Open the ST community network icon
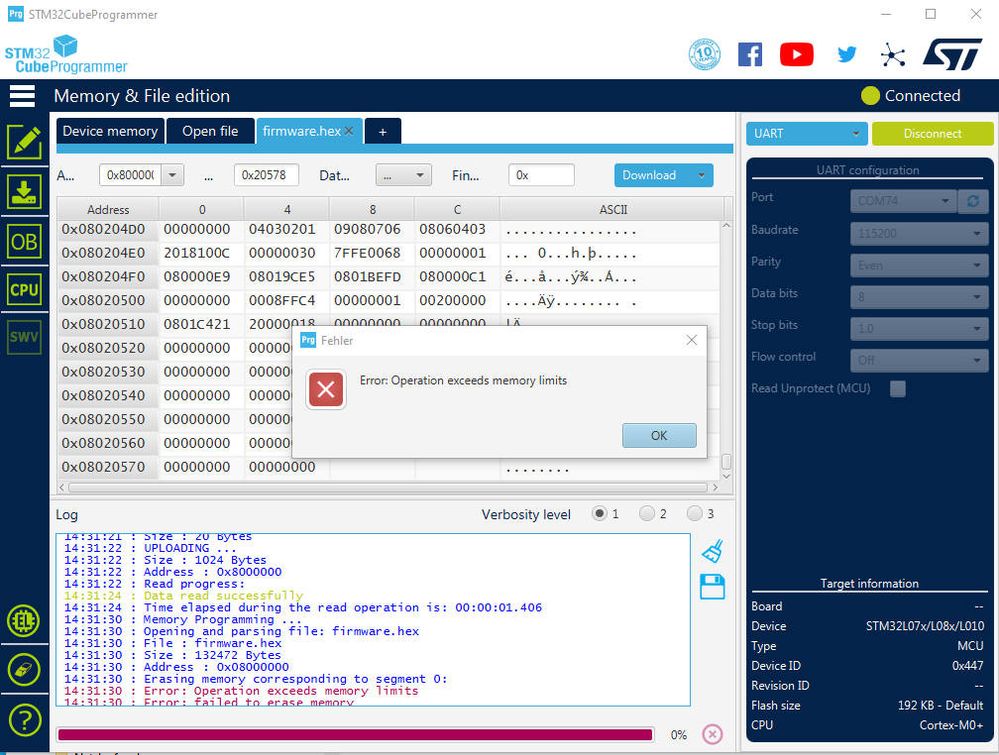Screen dimensions: 999x755 pyautogui.click(x=893, y=55)
